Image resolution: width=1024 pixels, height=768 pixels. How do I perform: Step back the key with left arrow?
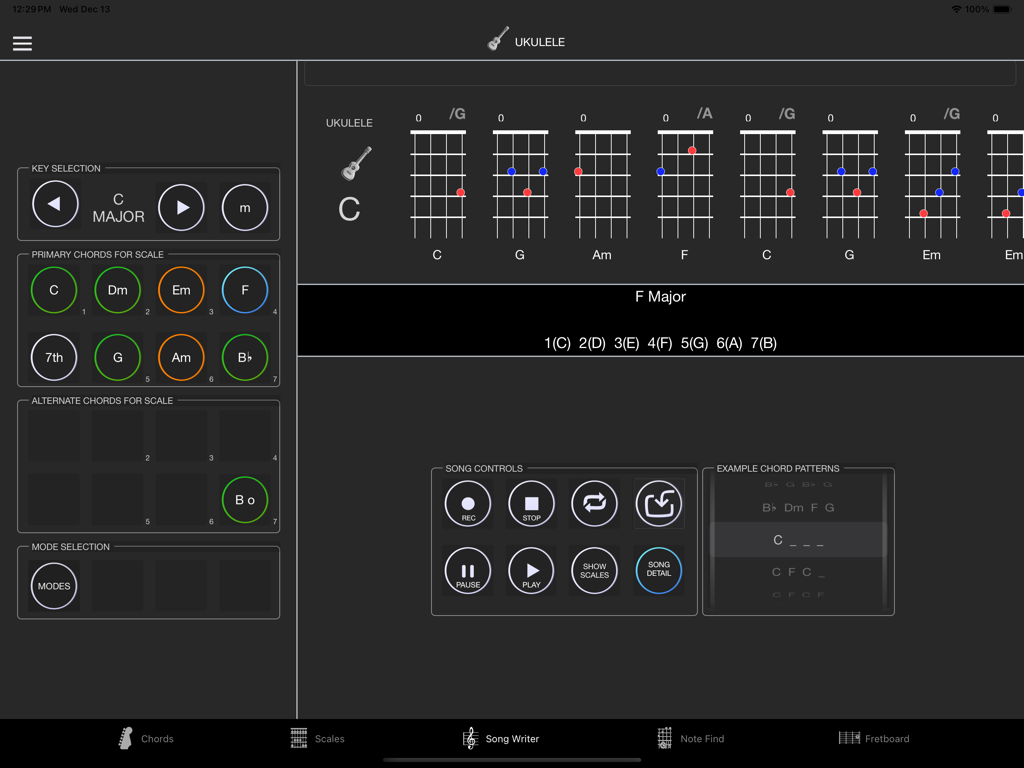55,204
